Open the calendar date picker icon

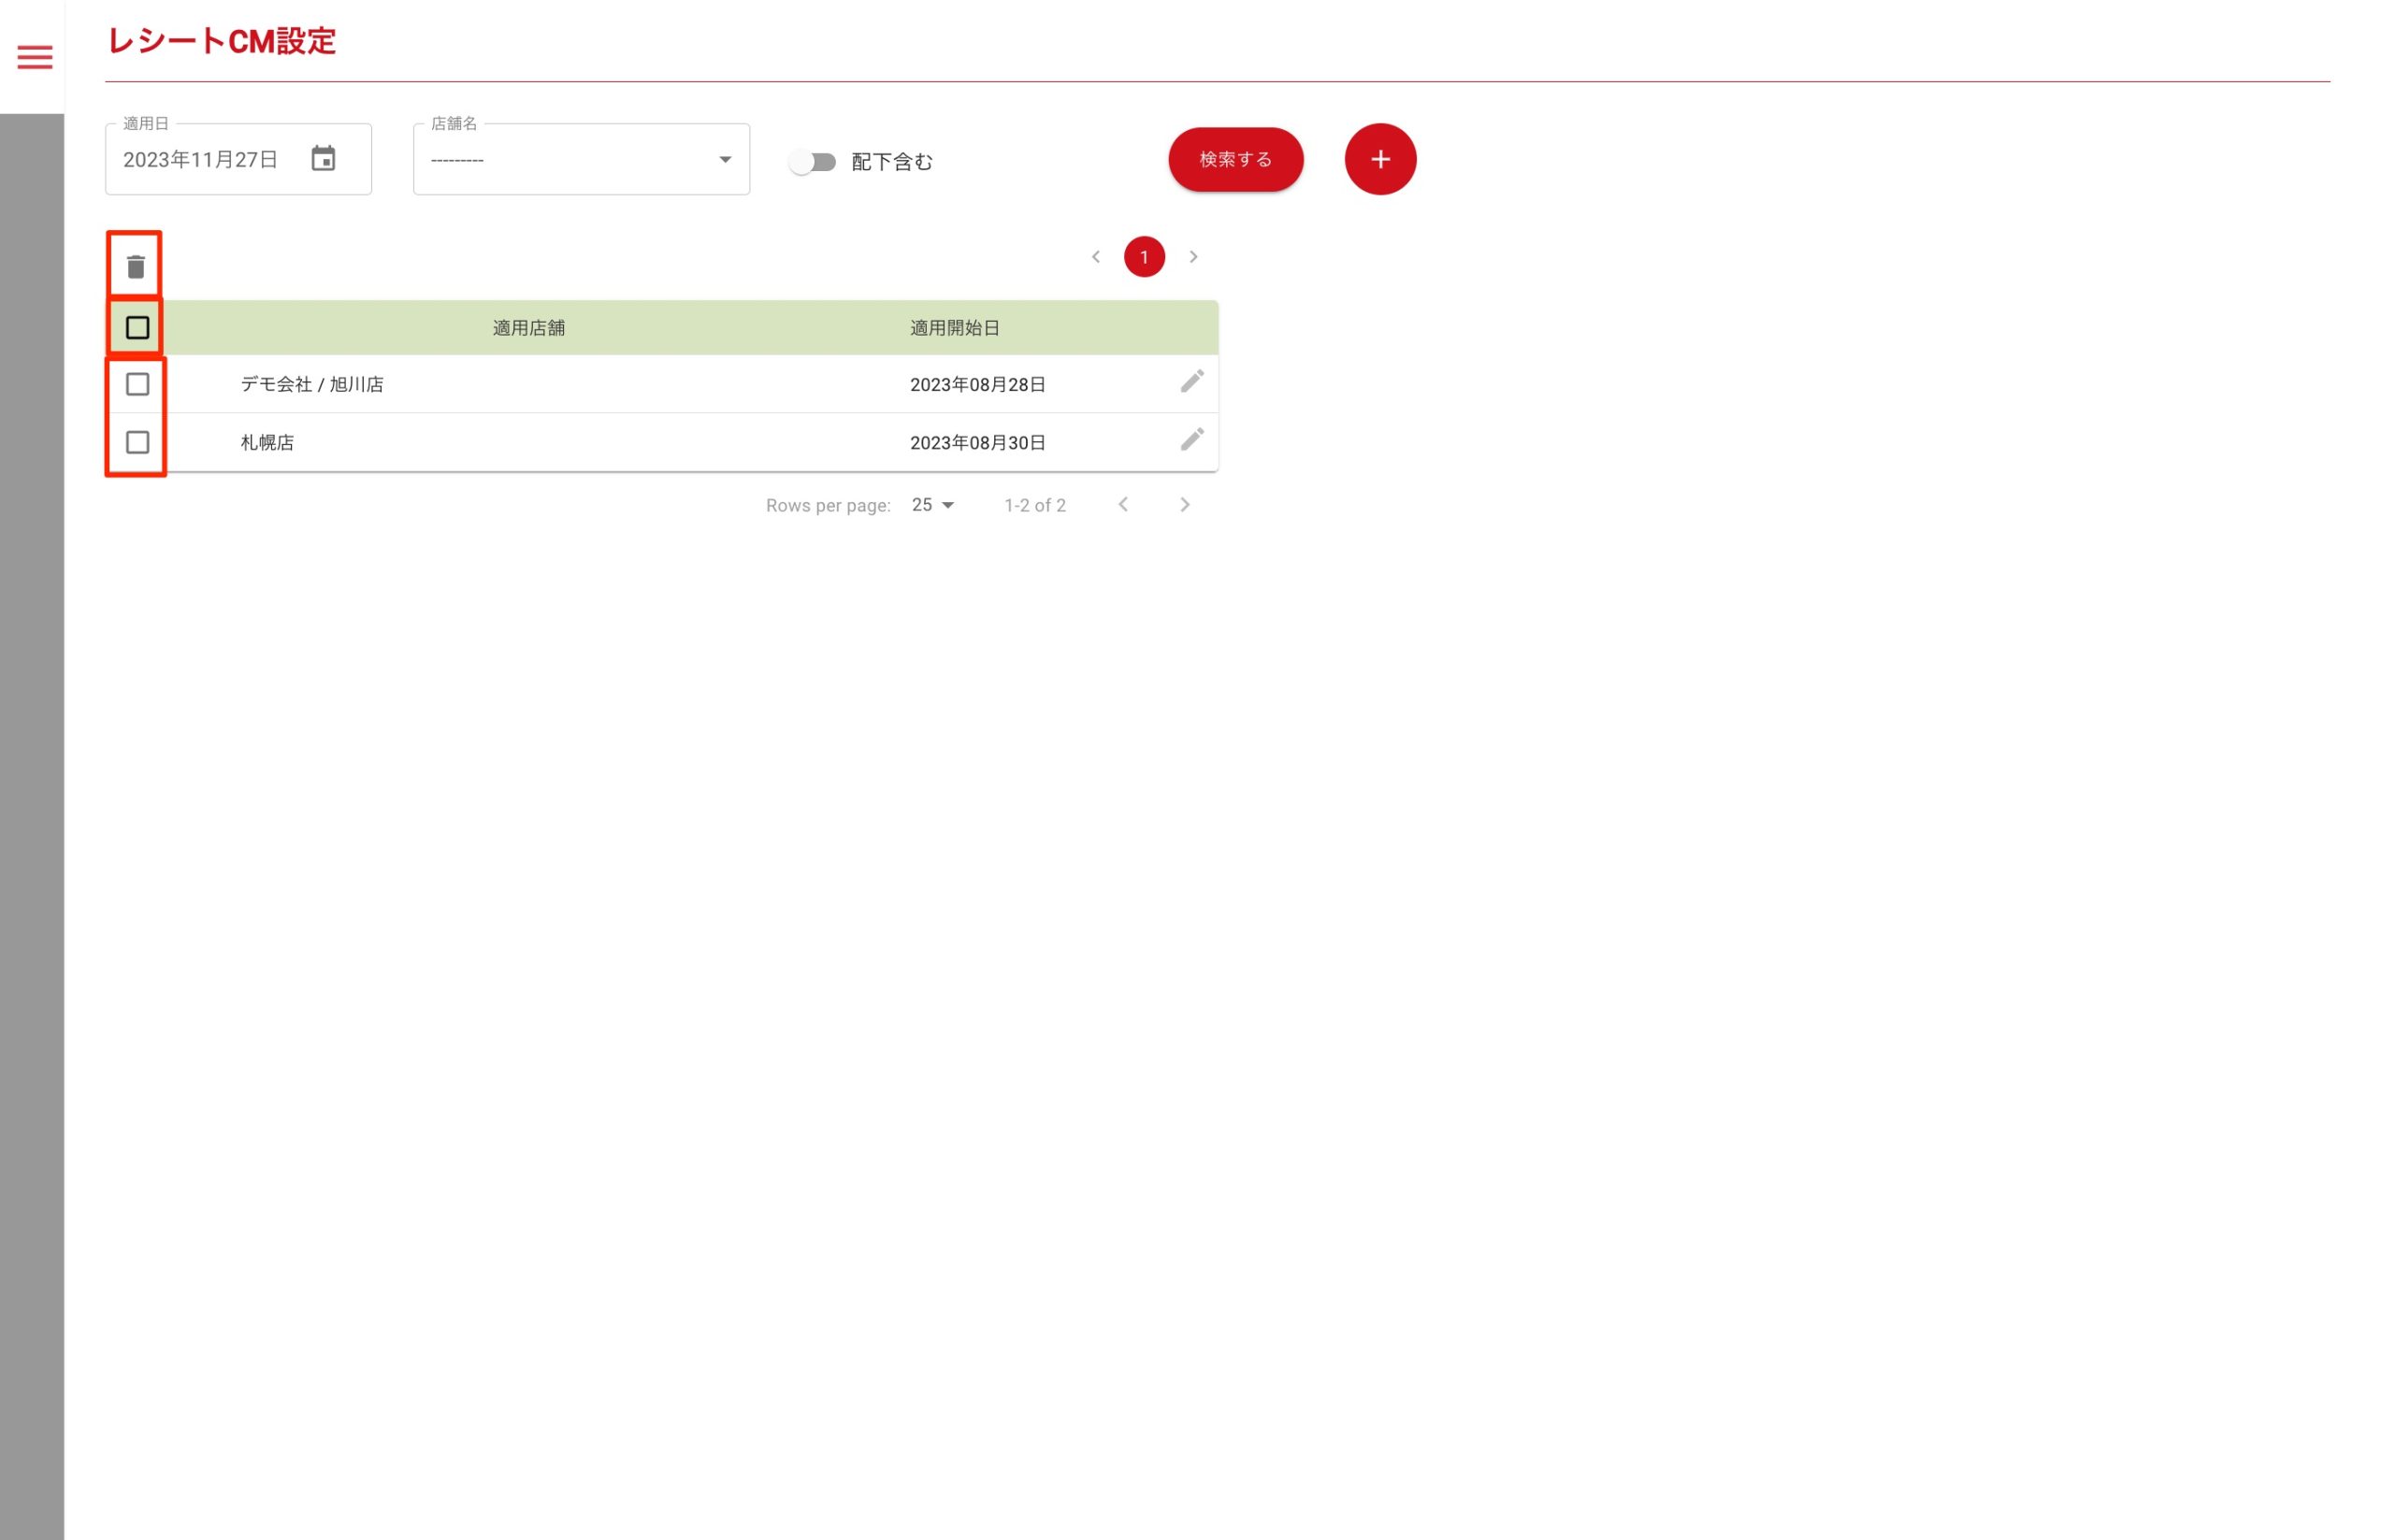[323, 159]
